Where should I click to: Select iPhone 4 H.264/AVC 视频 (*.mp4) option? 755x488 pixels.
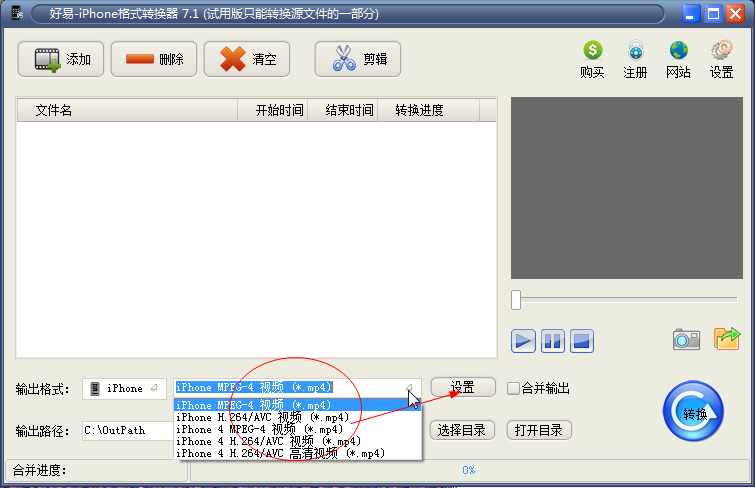pos(298,441)
